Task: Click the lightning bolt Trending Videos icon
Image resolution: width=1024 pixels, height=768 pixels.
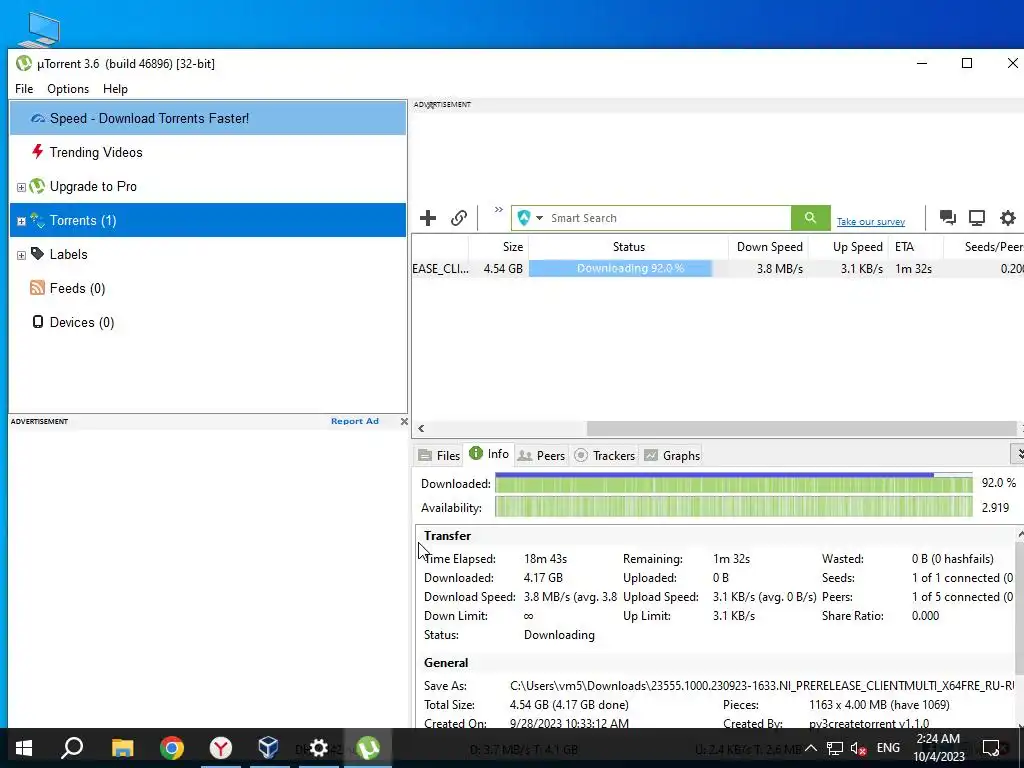Action: pos(37,152)
